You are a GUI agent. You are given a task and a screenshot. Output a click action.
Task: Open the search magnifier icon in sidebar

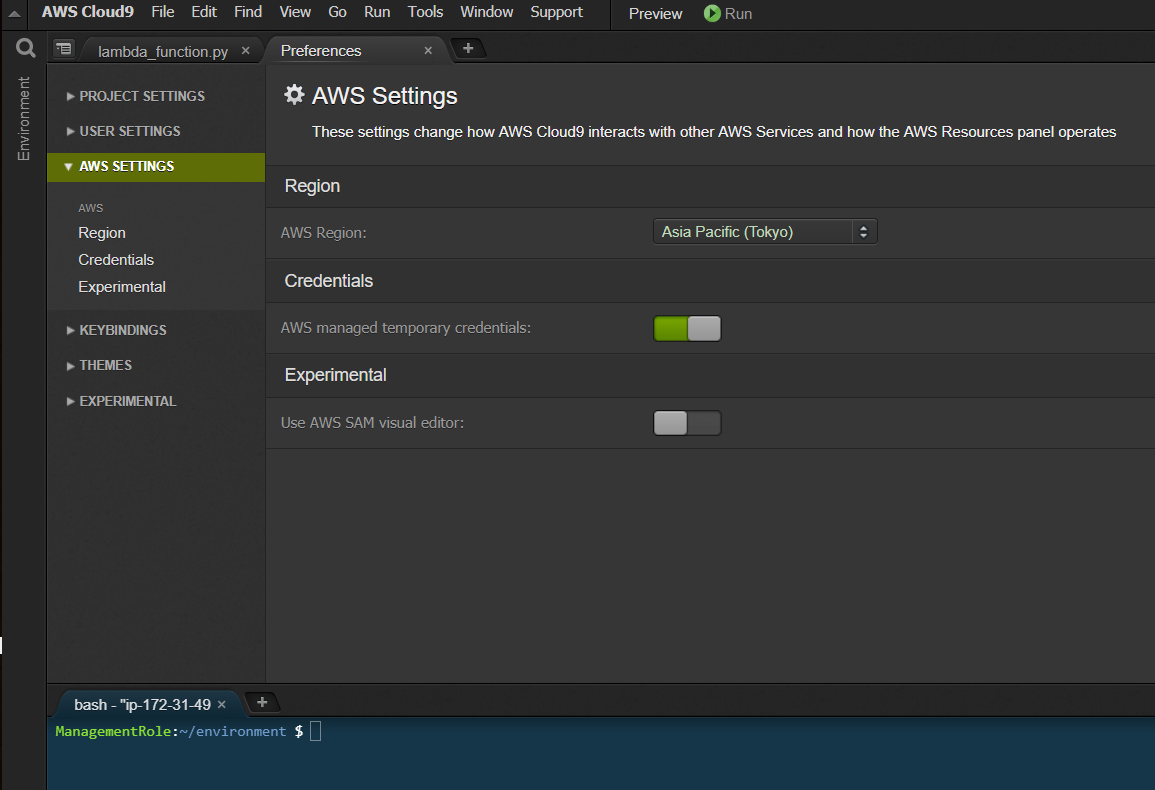[x=26, y=49]
